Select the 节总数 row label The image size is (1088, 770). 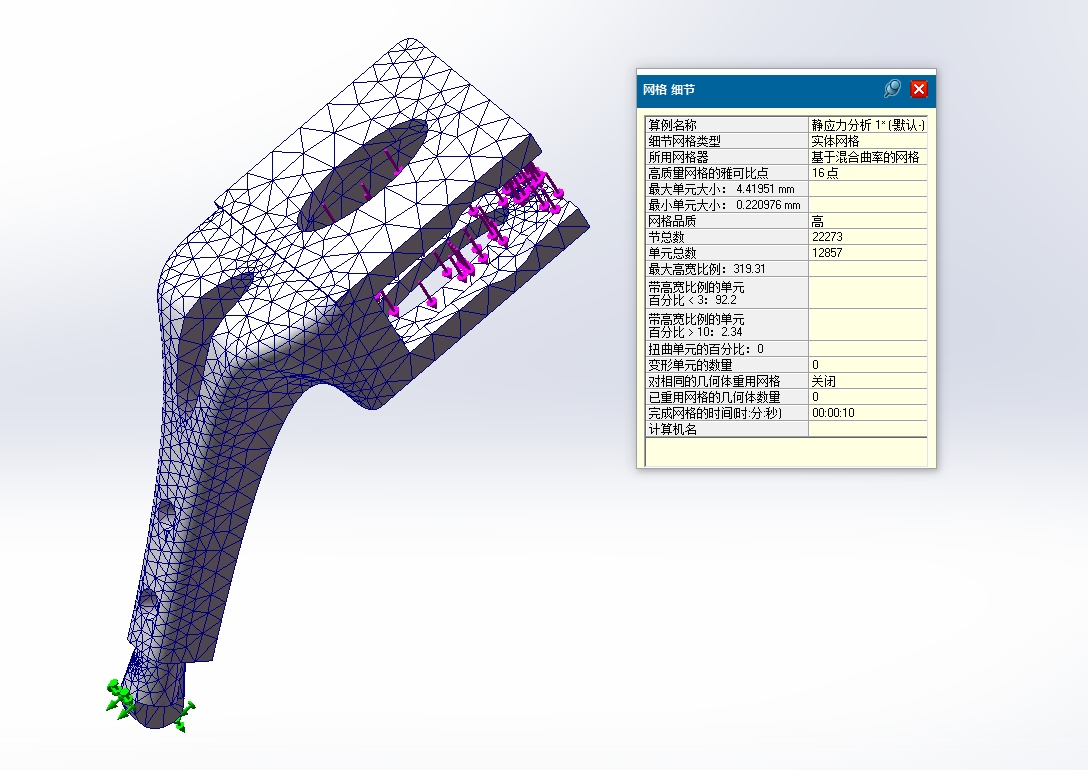[x=726, y=237]
